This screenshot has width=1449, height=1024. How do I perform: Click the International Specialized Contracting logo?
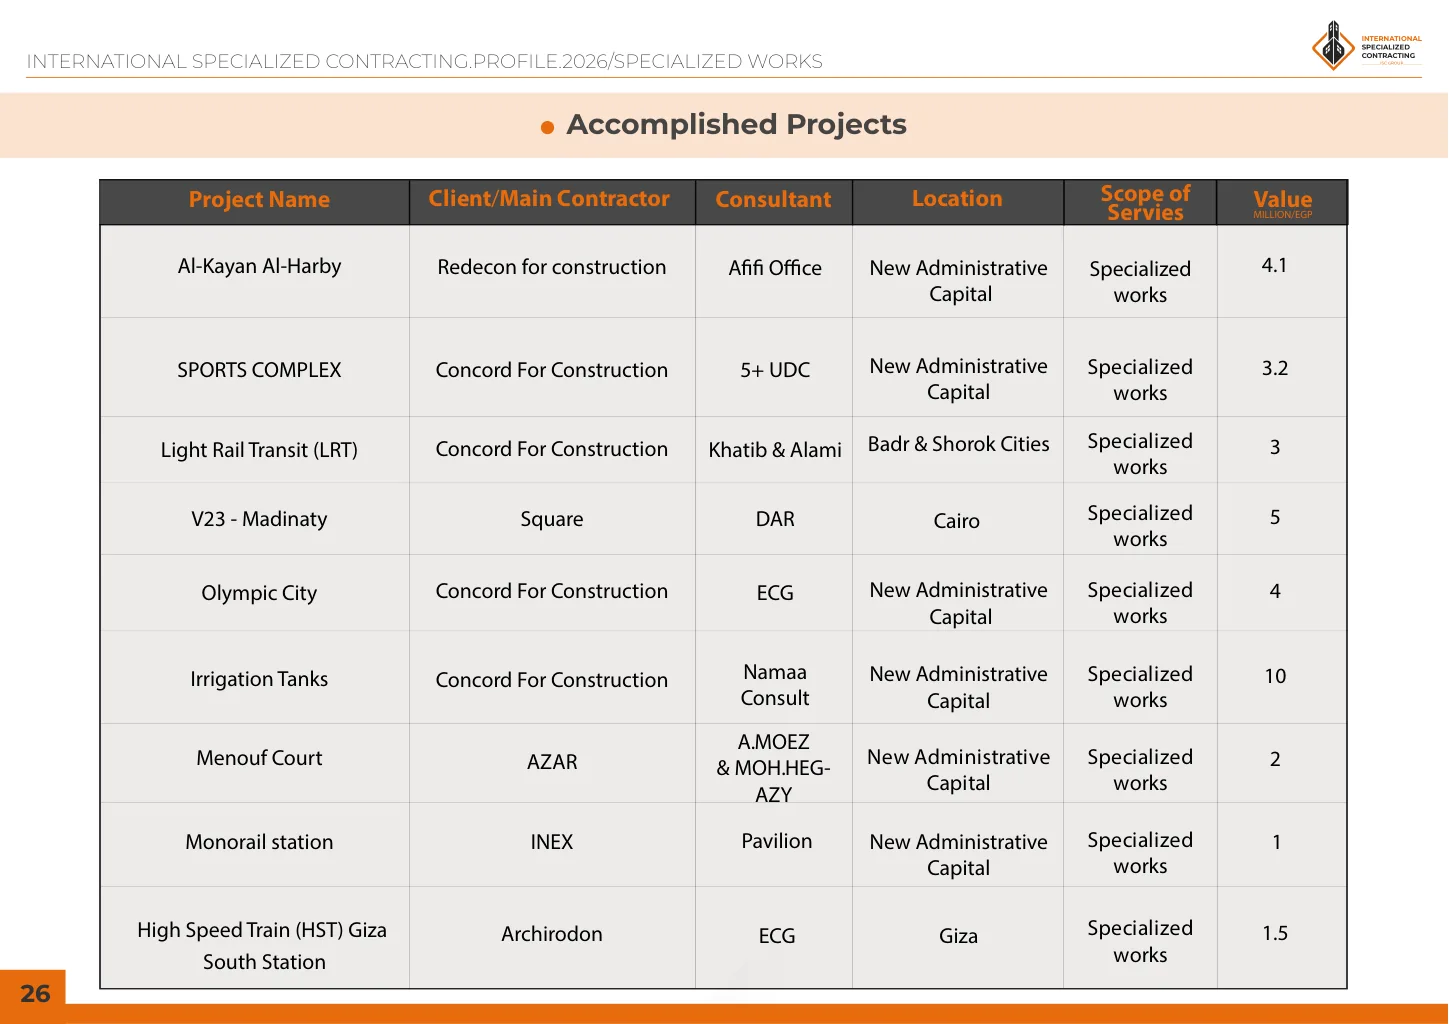click(1366, 46)
